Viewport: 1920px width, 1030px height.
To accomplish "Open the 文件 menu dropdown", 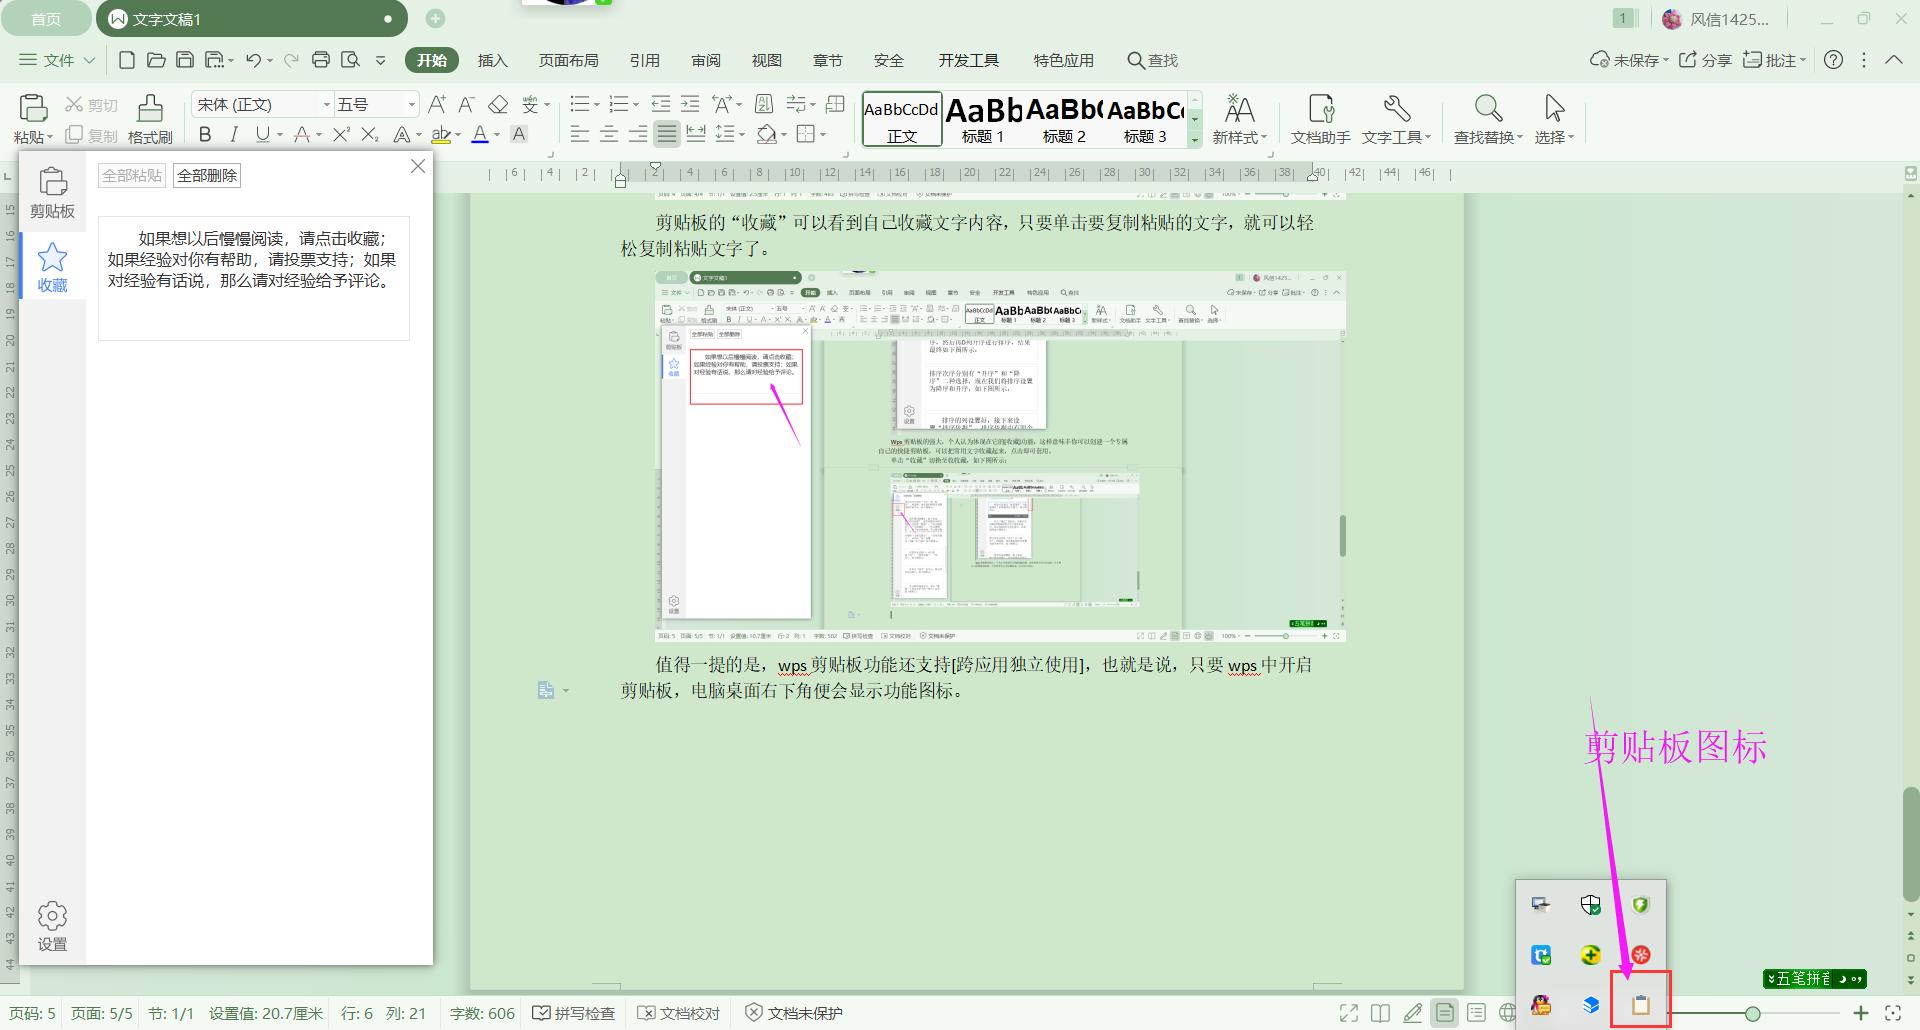I will [57, 60].
